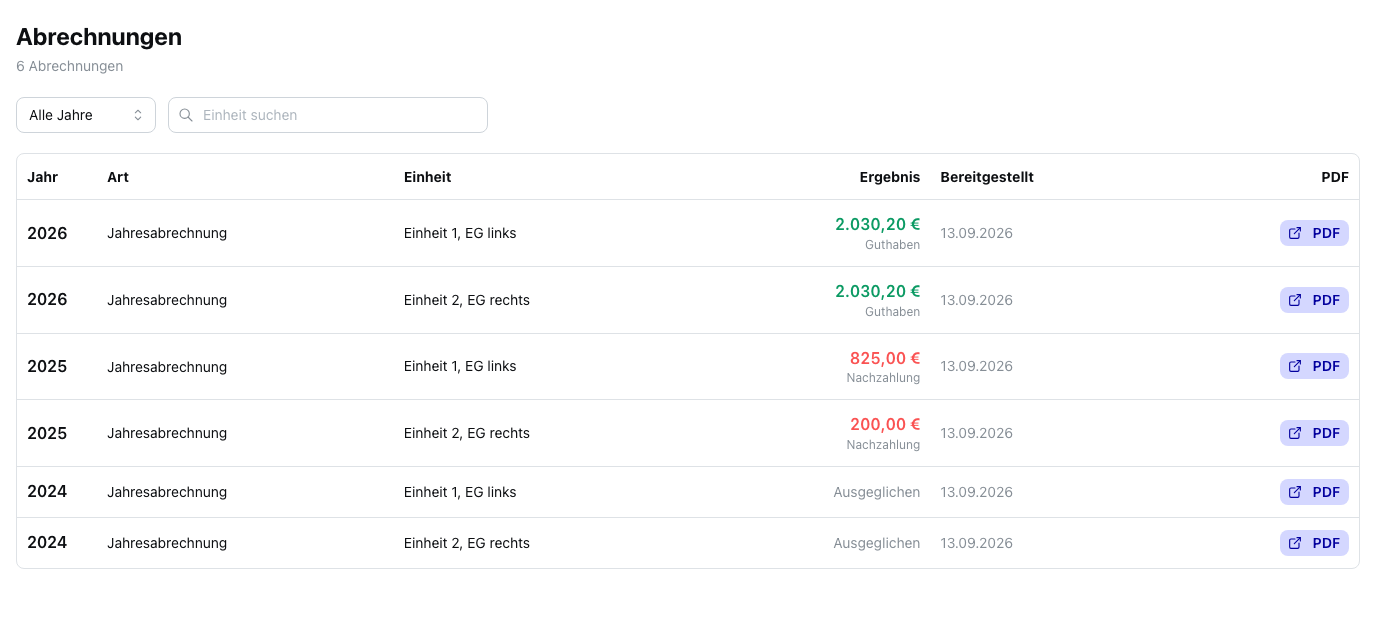The height and width of the screenshot is (620, 1376).
Task: Click "Einheit 1, EG links" in the 2025 row
Action: (460, 366)
